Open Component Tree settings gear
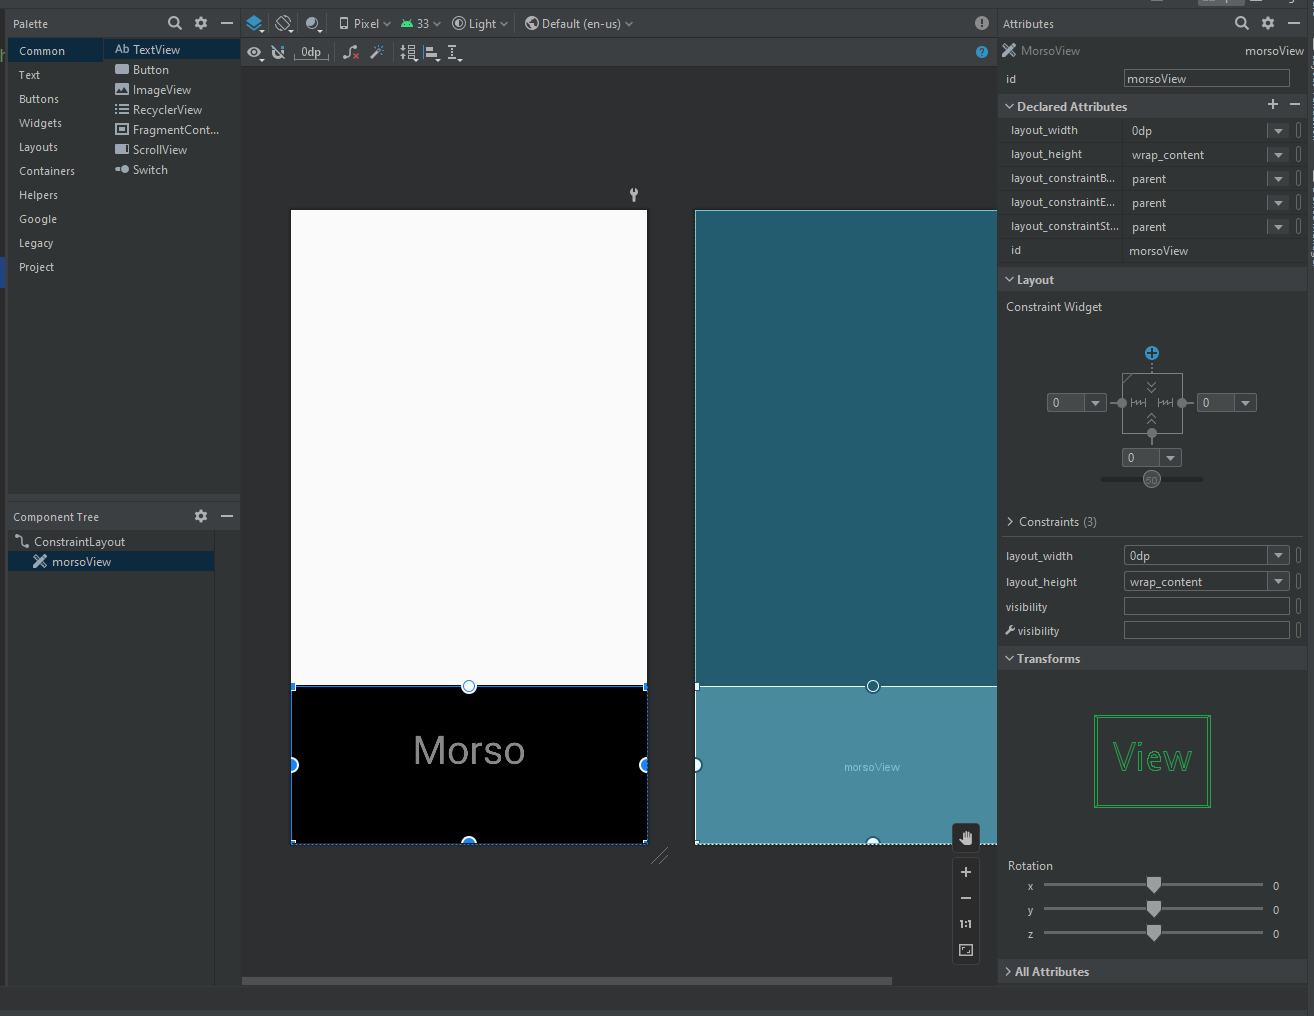 [x=201, y=516]
